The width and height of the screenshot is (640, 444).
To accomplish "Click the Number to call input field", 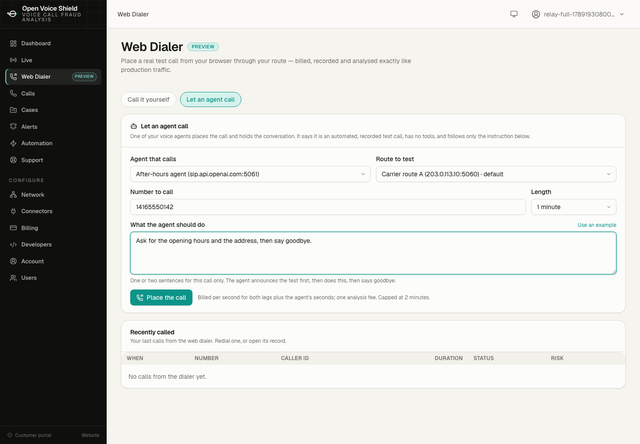I will pyautogui.click(x=328, y=207).
